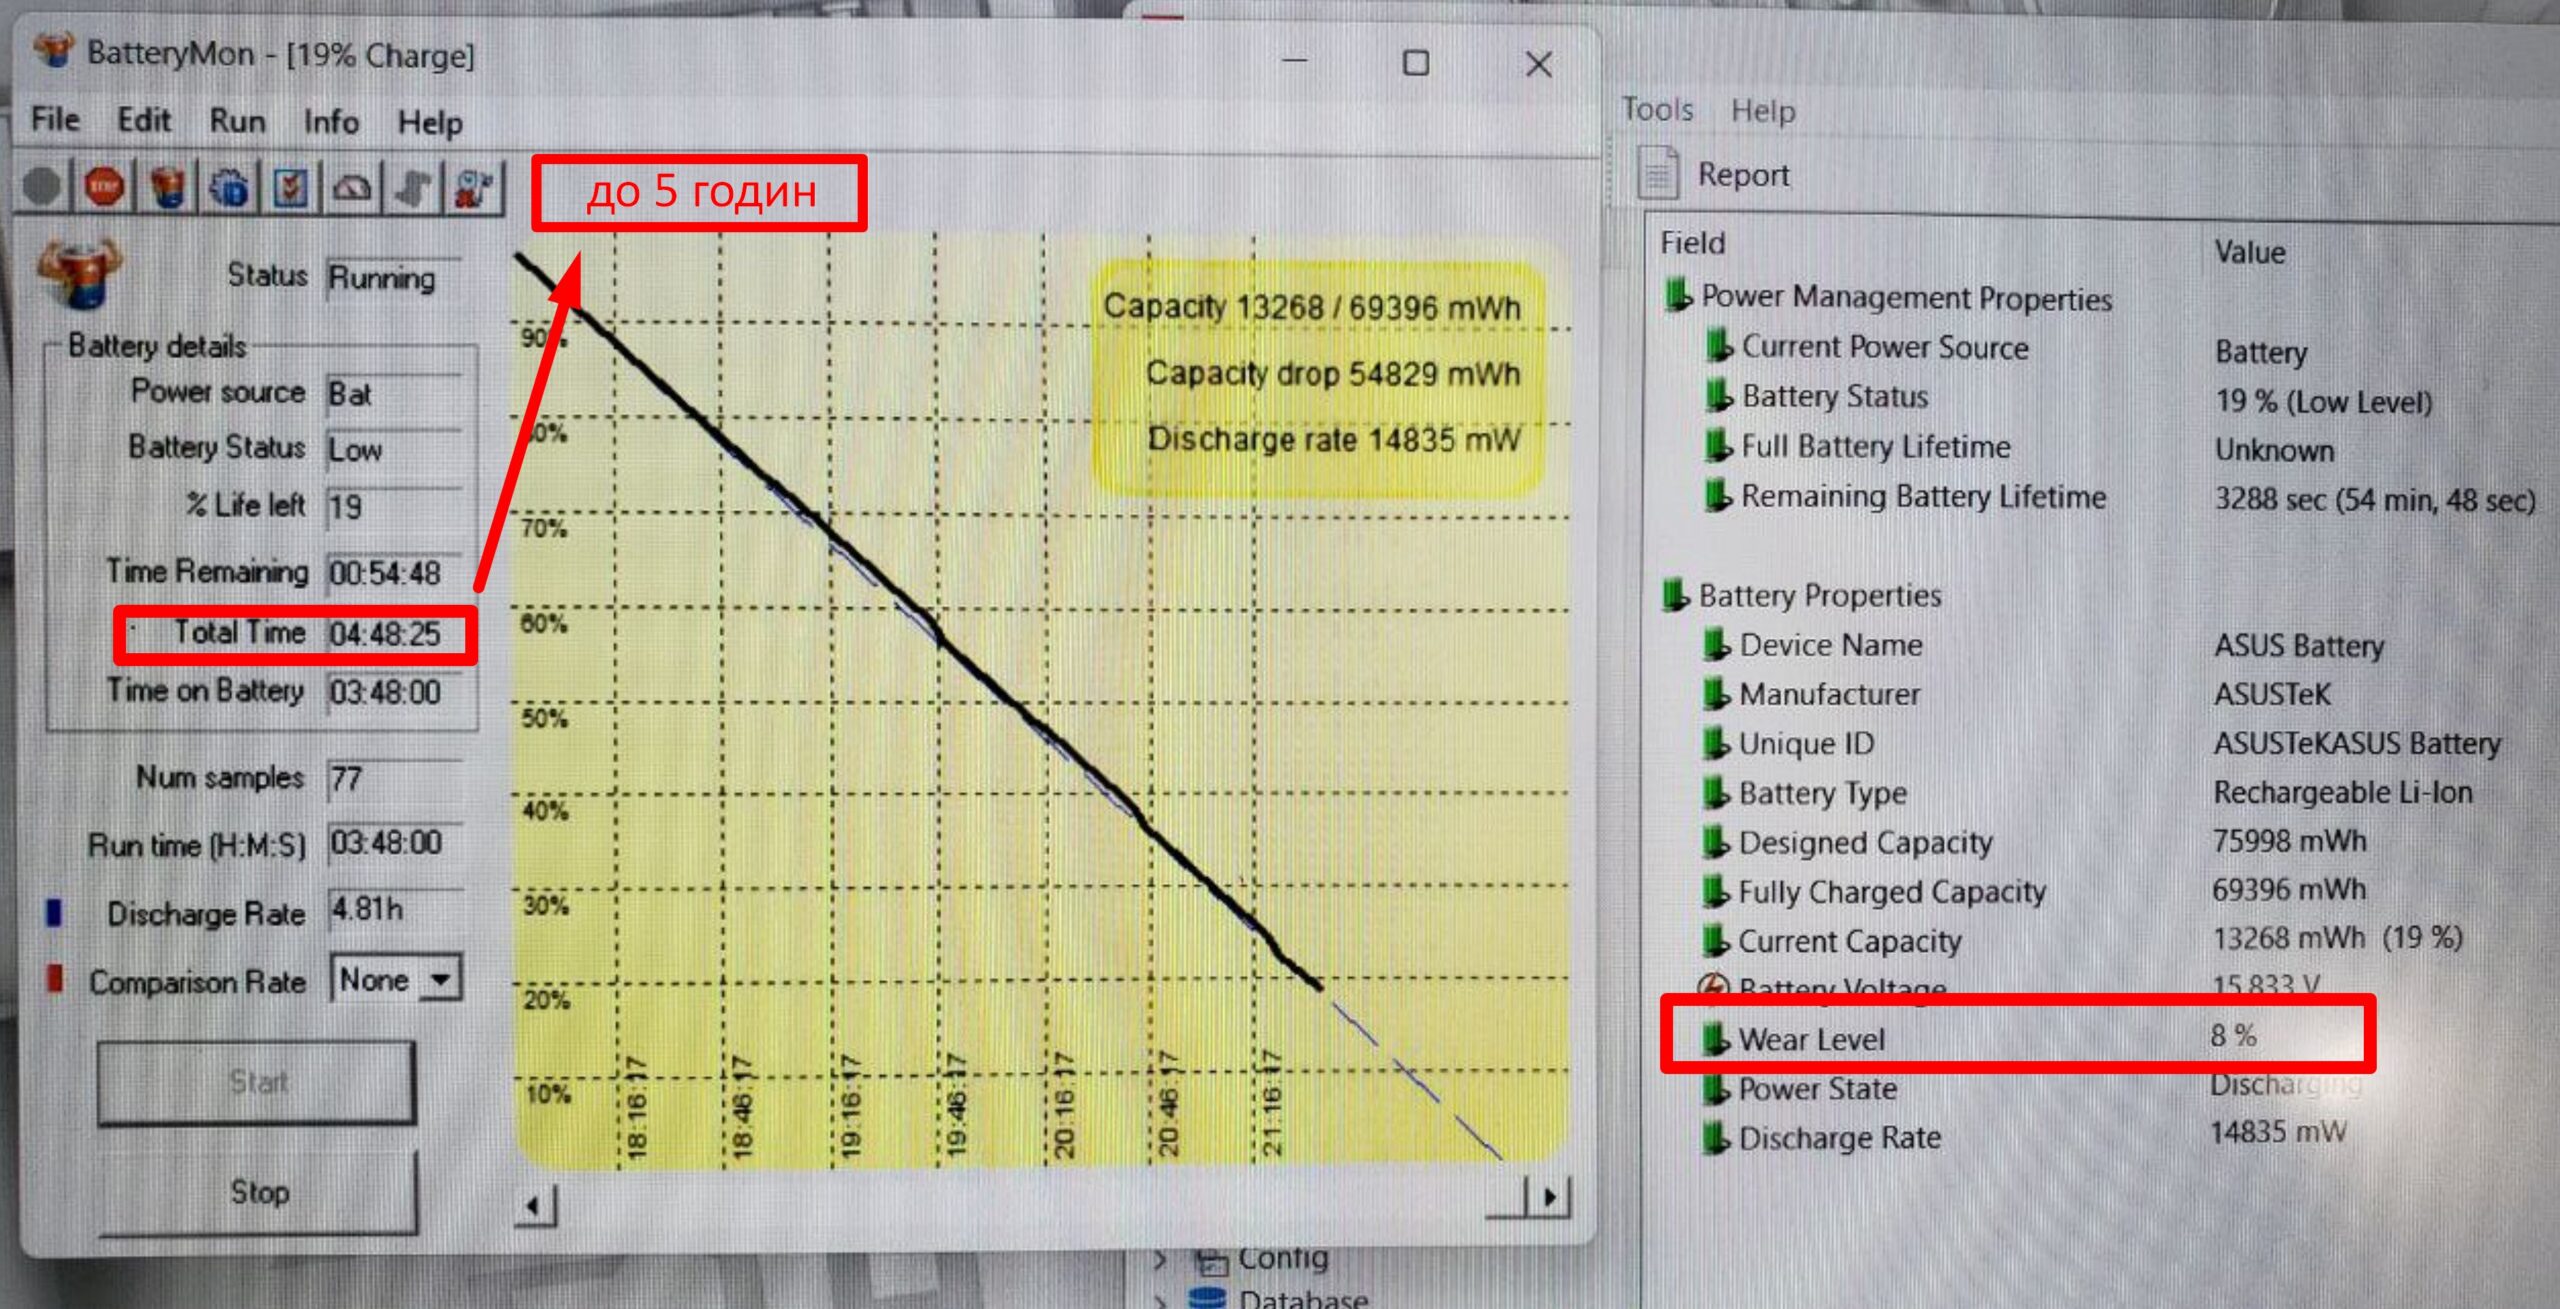Viewport: 2560px width, 1309px height.
Task: Open the Tools menu in right window
Action: click(1657, 109)
